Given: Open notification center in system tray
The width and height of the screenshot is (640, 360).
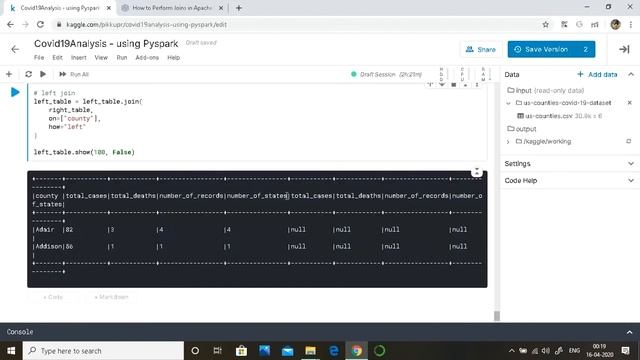Looking at the screenshot, I should pyautogui.click(x=625, y=351).
